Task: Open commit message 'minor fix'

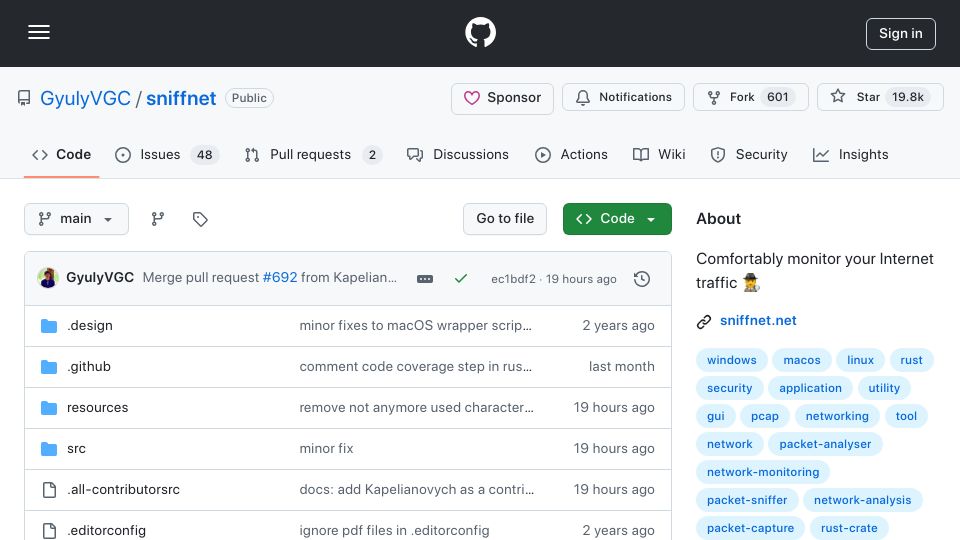Action: [326, 449]
